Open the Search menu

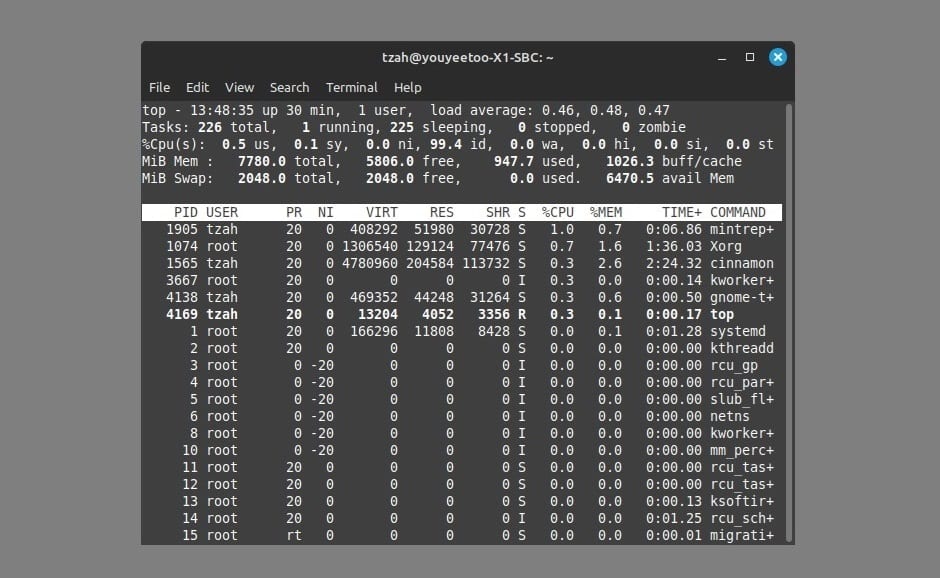[289, 87]
